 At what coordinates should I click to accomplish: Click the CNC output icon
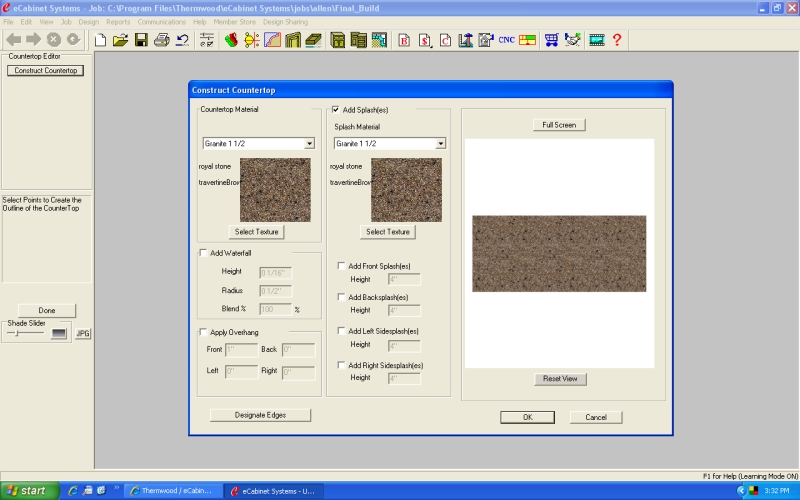point(506,40)
